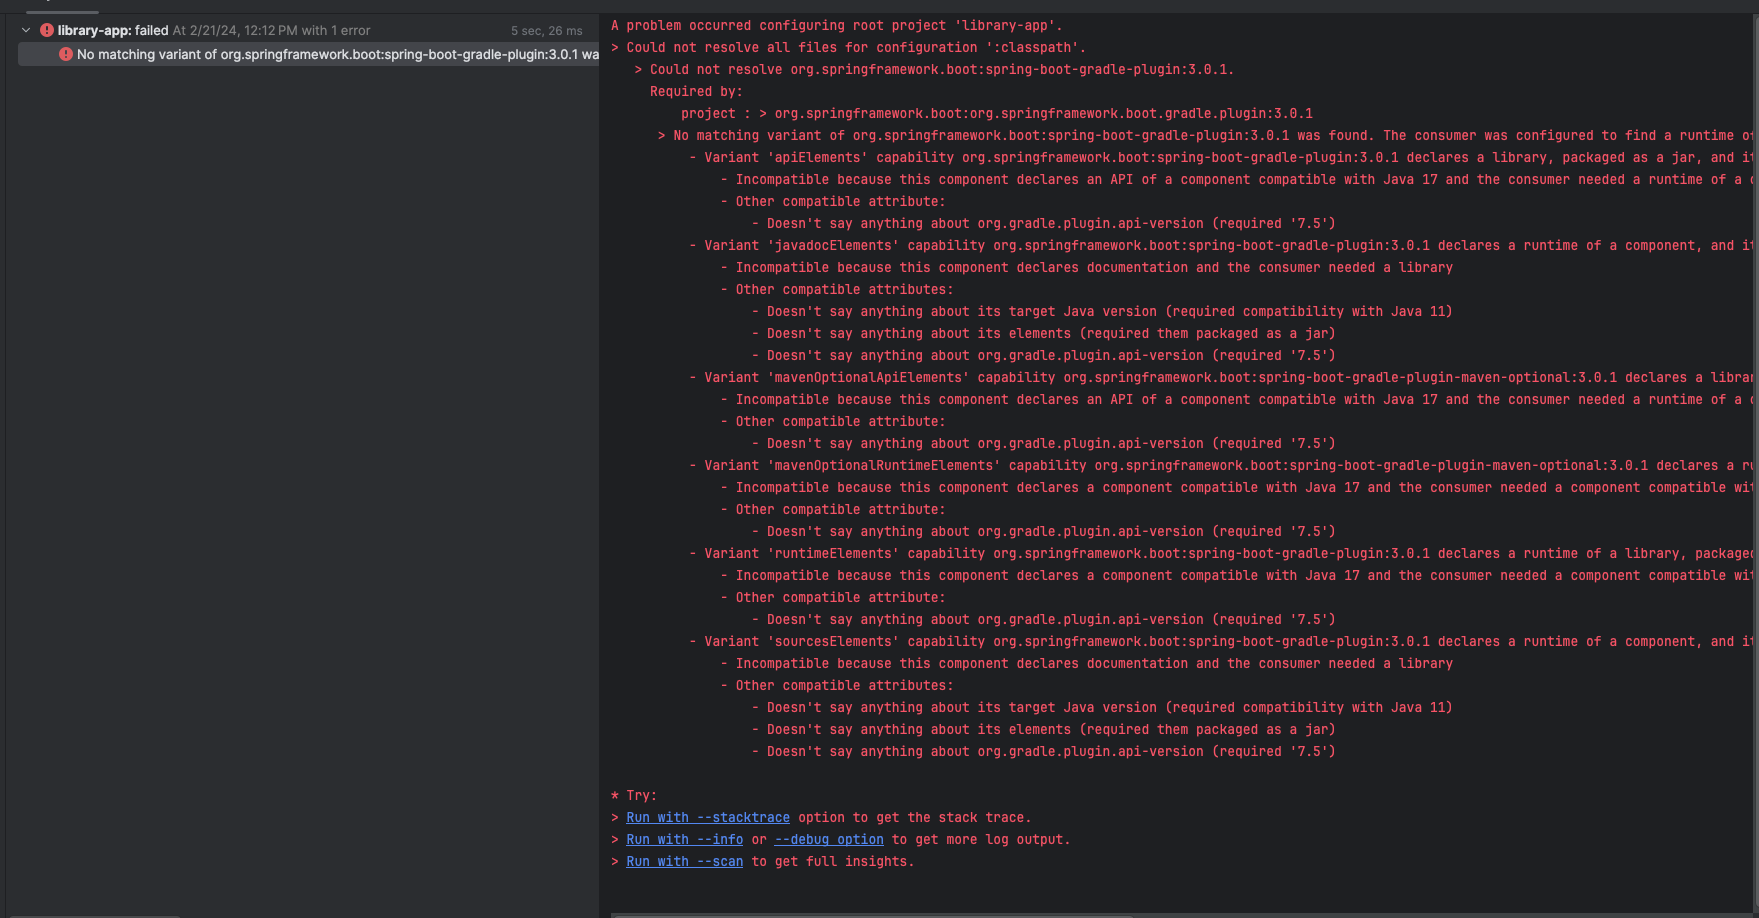Select the 'No matching variant' error row

pyautogui.click(x=308, y=54)
